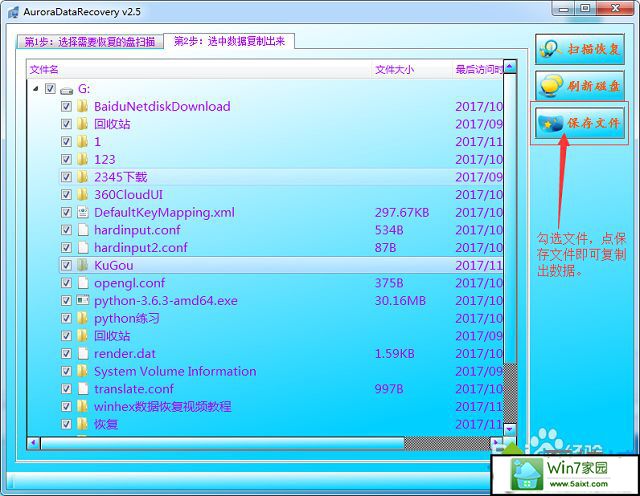This screenshot has width=640, height=496.
Task: Toggle the checkbox for folder 123
Action: [x=66, y=159]
